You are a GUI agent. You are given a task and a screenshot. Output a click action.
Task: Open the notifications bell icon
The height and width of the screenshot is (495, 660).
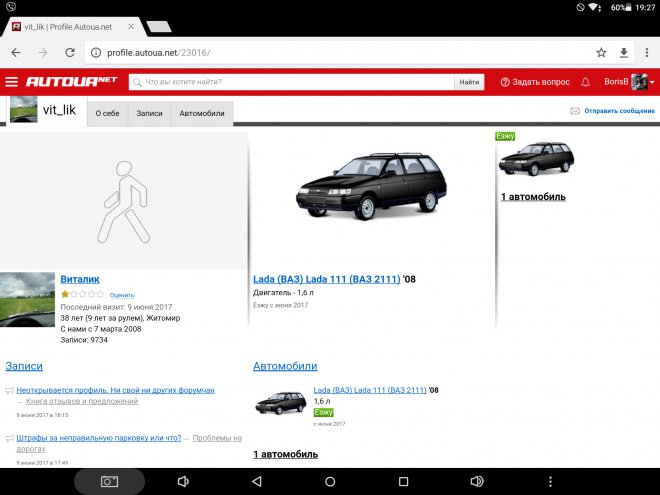point(585,82)
